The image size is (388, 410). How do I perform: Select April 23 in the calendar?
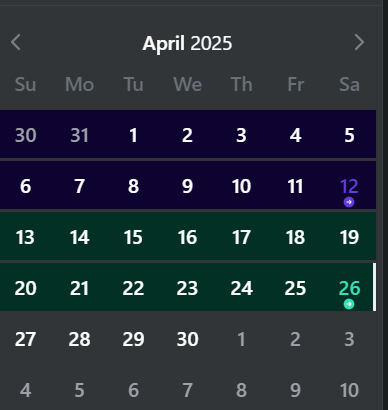click(x=187, y=288)
